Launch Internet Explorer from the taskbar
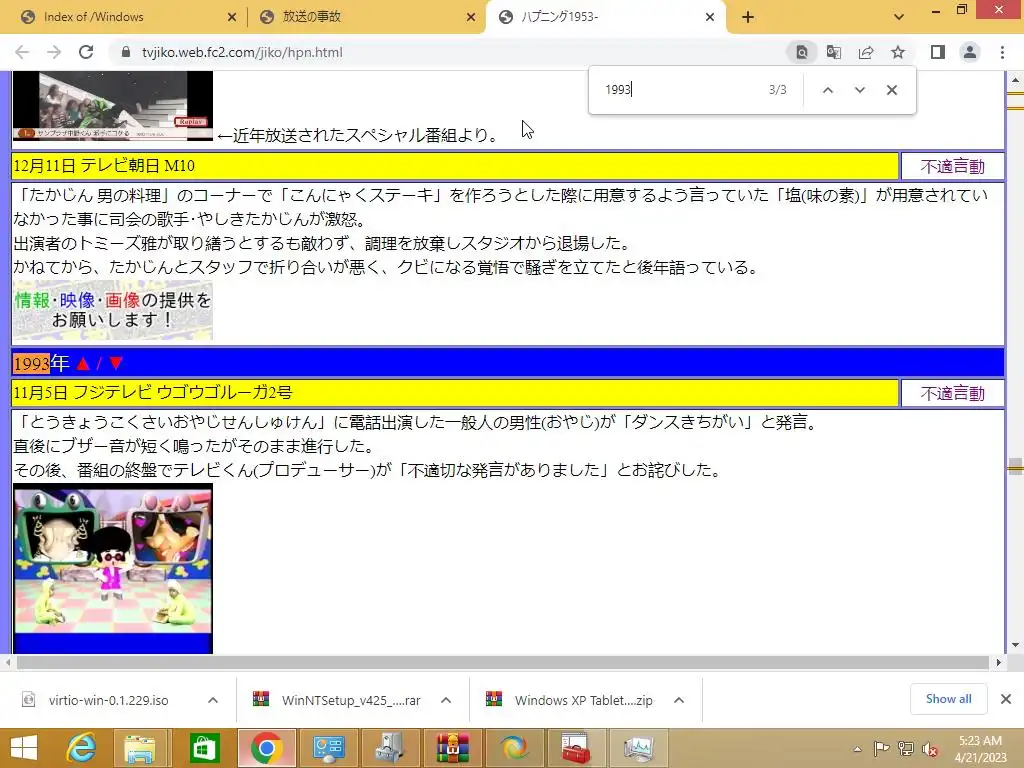This screenshot has height=768, width=1024. [x=81, y=748]
